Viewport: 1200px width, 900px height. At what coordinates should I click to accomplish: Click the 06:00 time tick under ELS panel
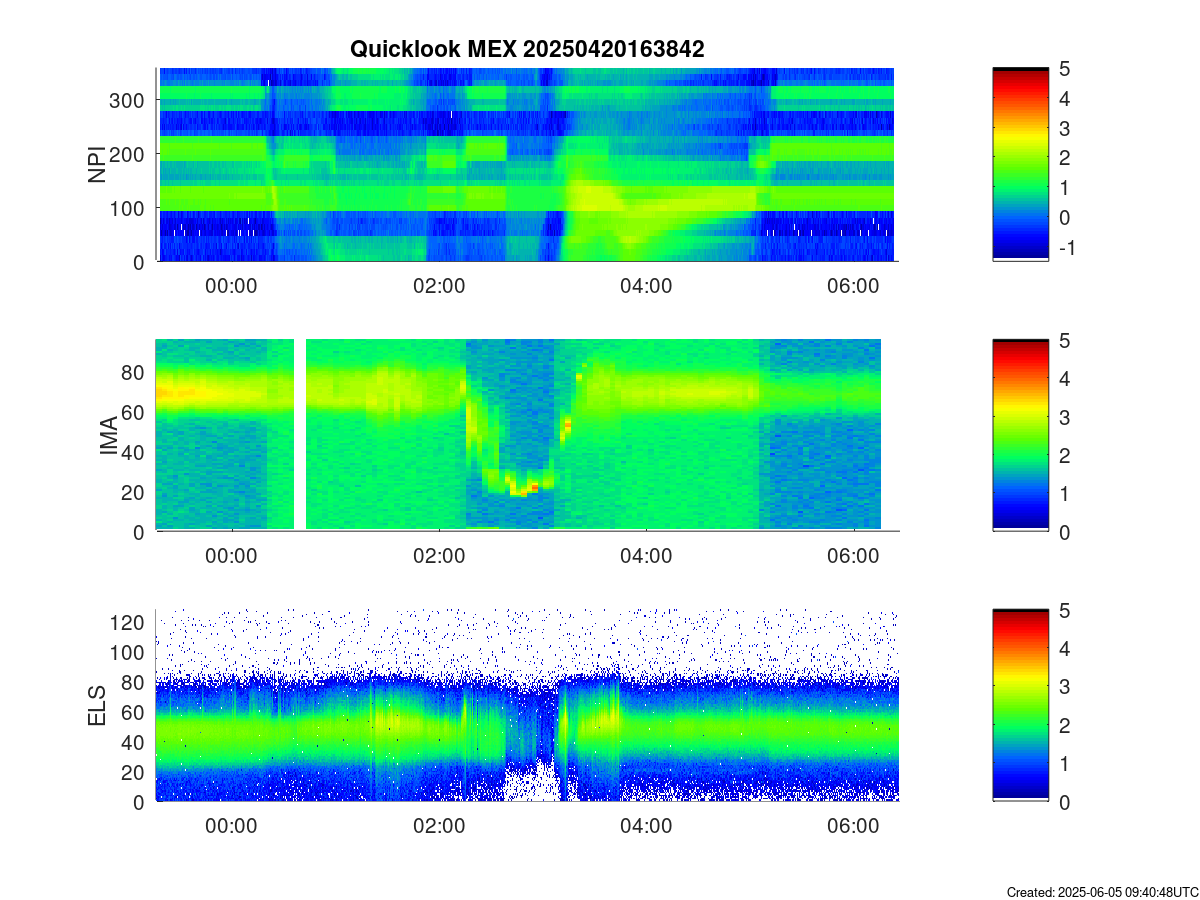click(853, 826)
